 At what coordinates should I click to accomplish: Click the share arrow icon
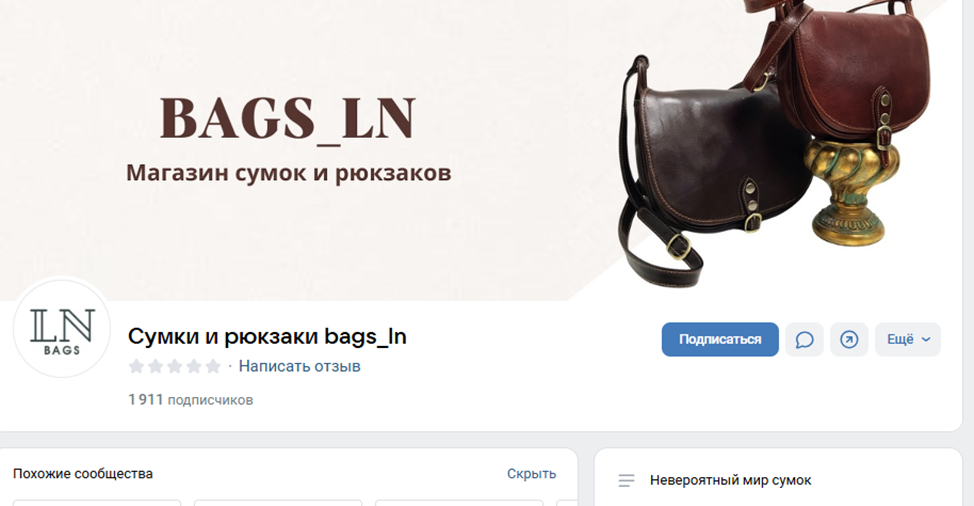[x=849, y=340]
